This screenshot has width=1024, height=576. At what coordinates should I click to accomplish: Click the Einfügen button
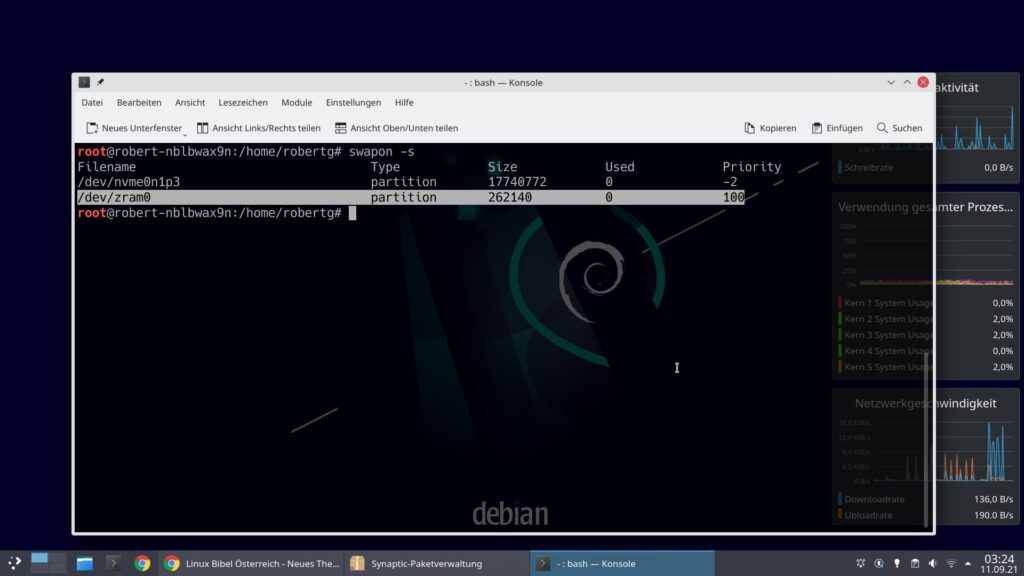click(x=837, y=128)
